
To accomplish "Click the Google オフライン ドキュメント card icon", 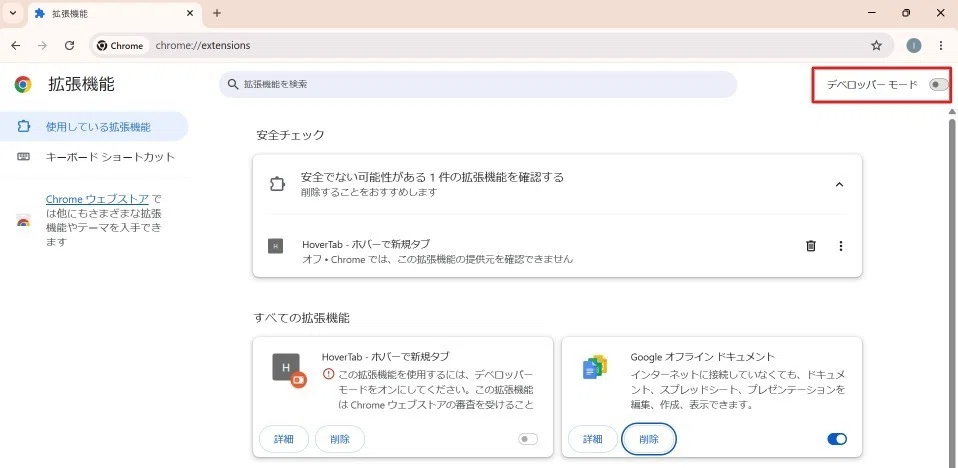I will click(595, 367).
